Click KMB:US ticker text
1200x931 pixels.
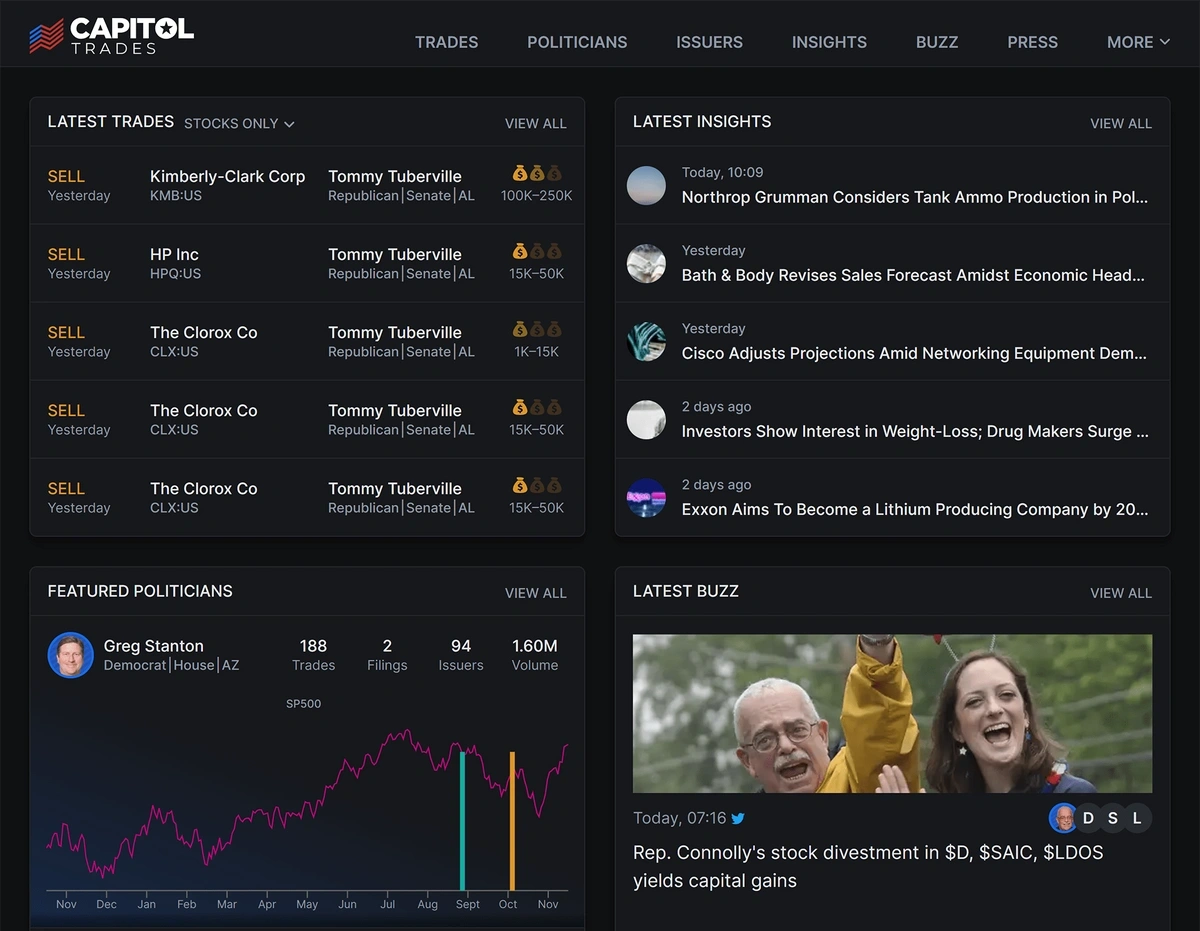pos(176,196)
